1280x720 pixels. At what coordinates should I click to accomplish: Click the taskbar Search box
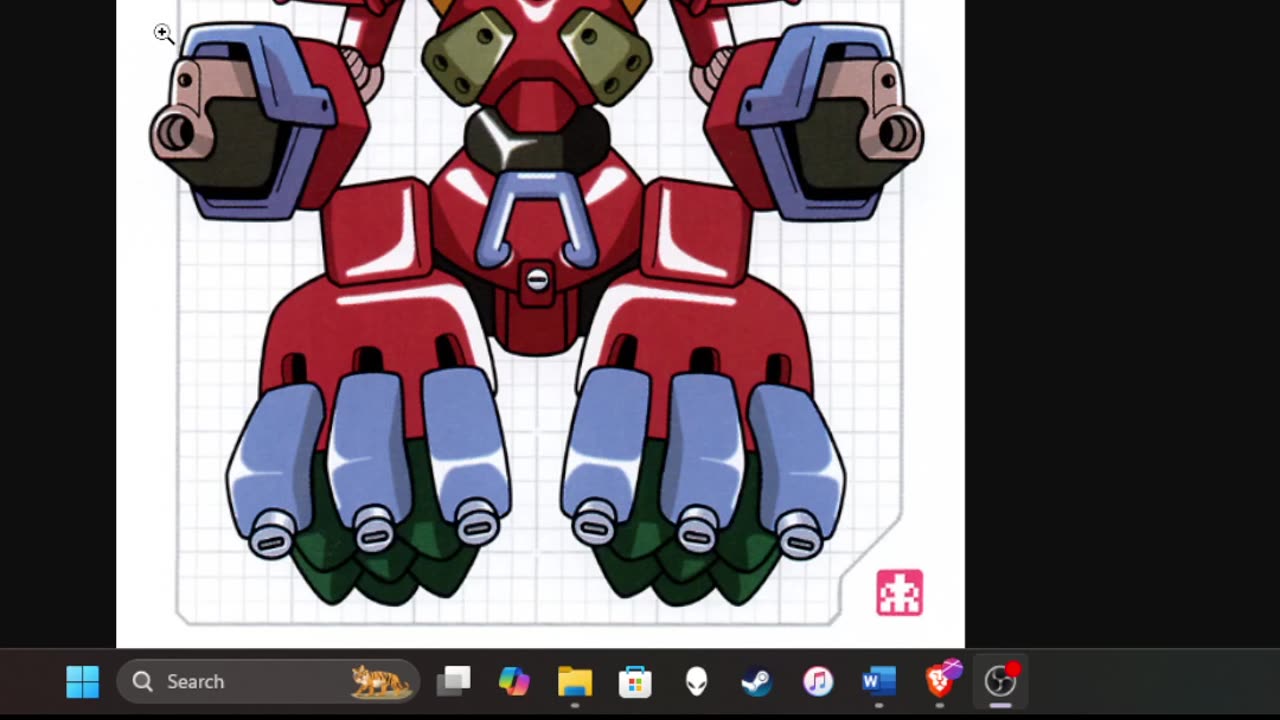coord(268,682)
